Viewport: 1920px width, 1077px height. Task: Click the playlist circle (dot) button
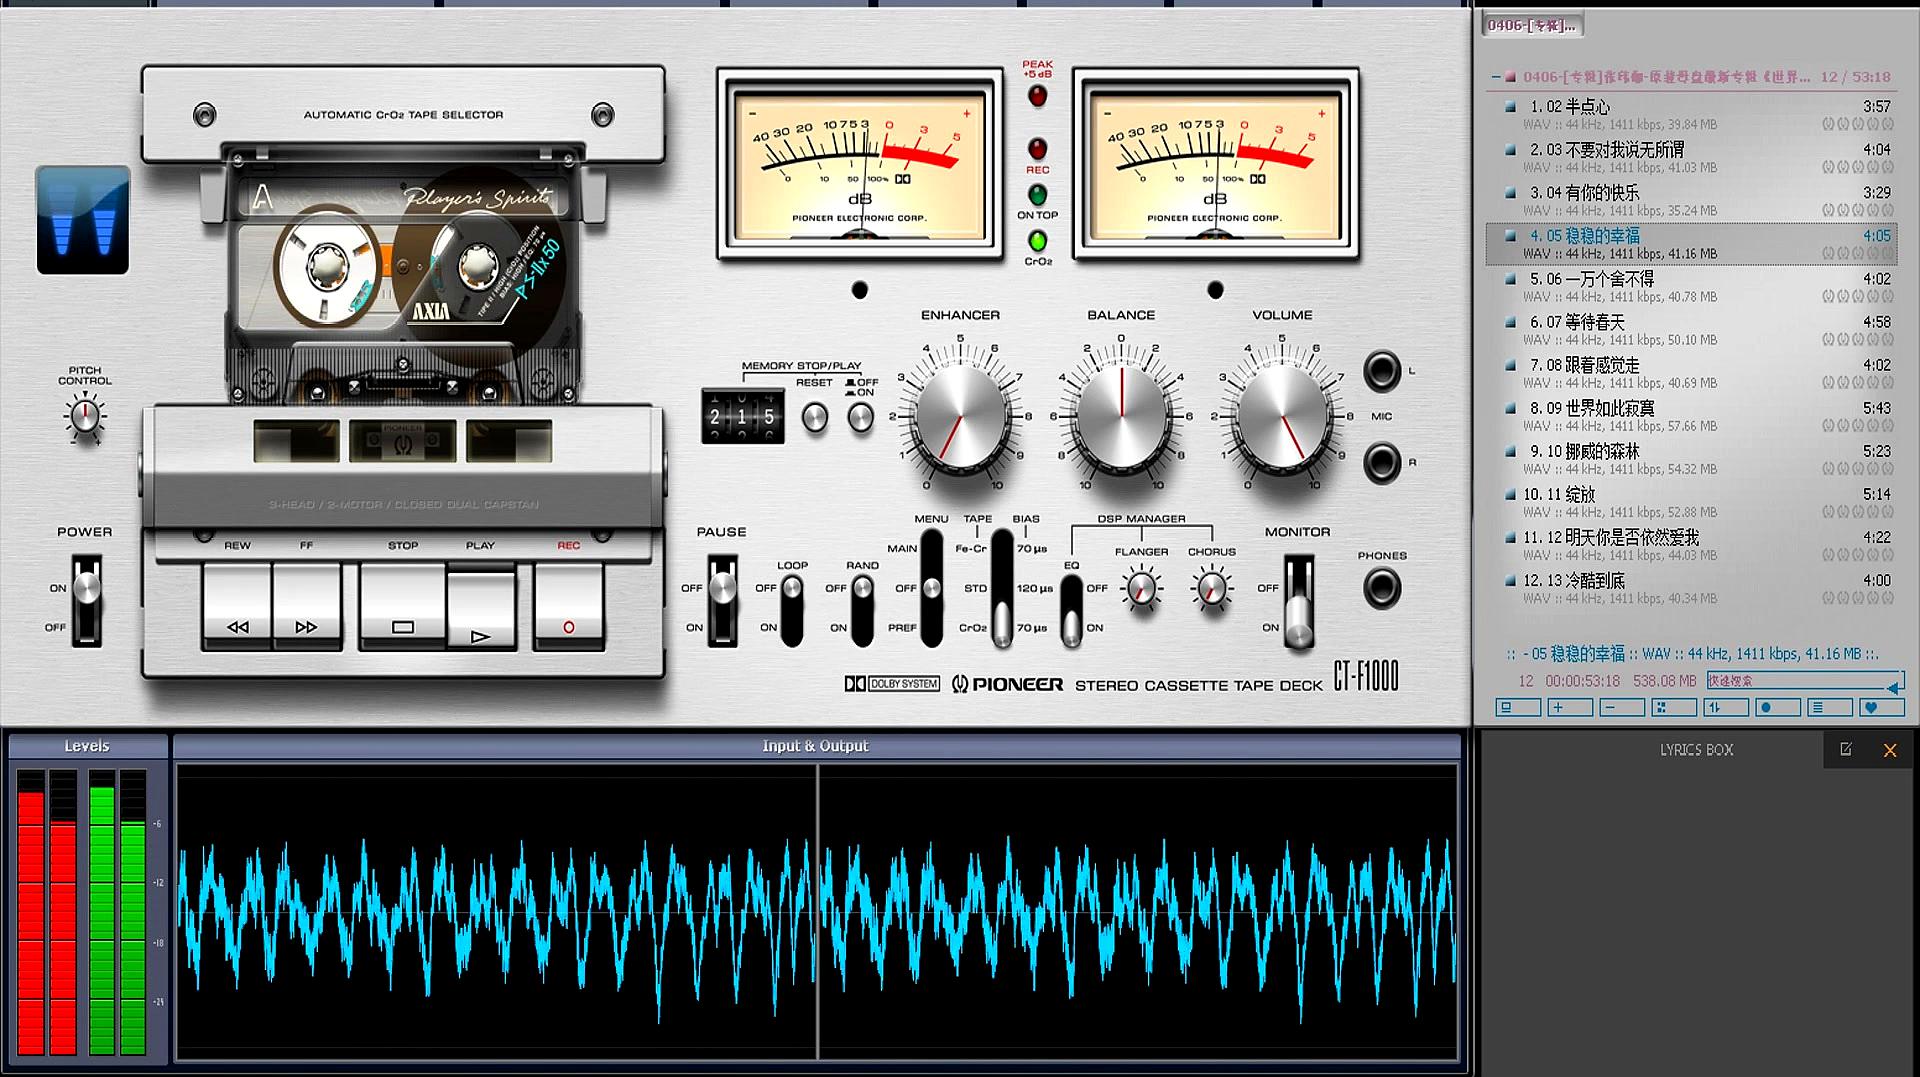click(x=1778, y=708)
